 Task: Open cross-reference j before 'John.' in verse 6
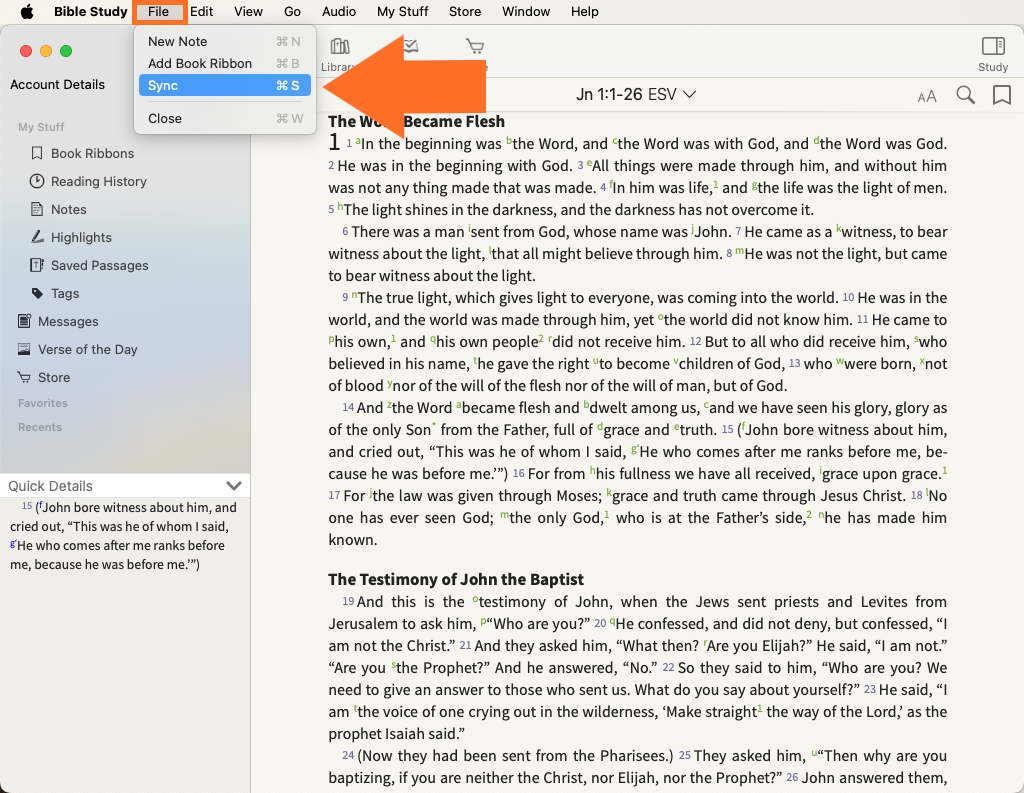pos(692,229)
